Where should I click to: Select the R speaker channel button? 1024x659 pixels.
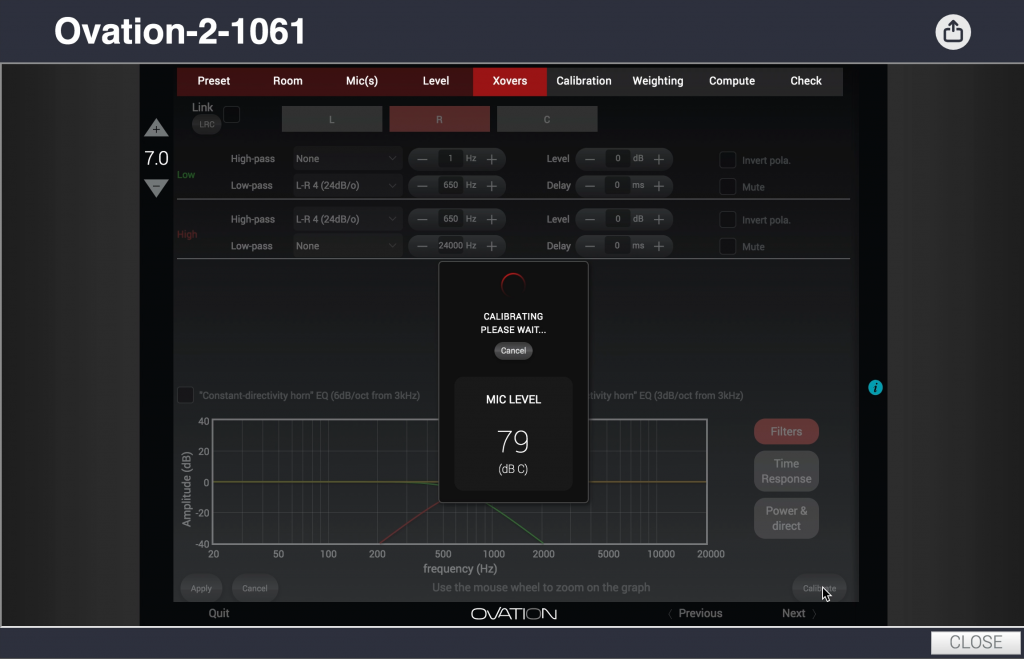(440, 120)
